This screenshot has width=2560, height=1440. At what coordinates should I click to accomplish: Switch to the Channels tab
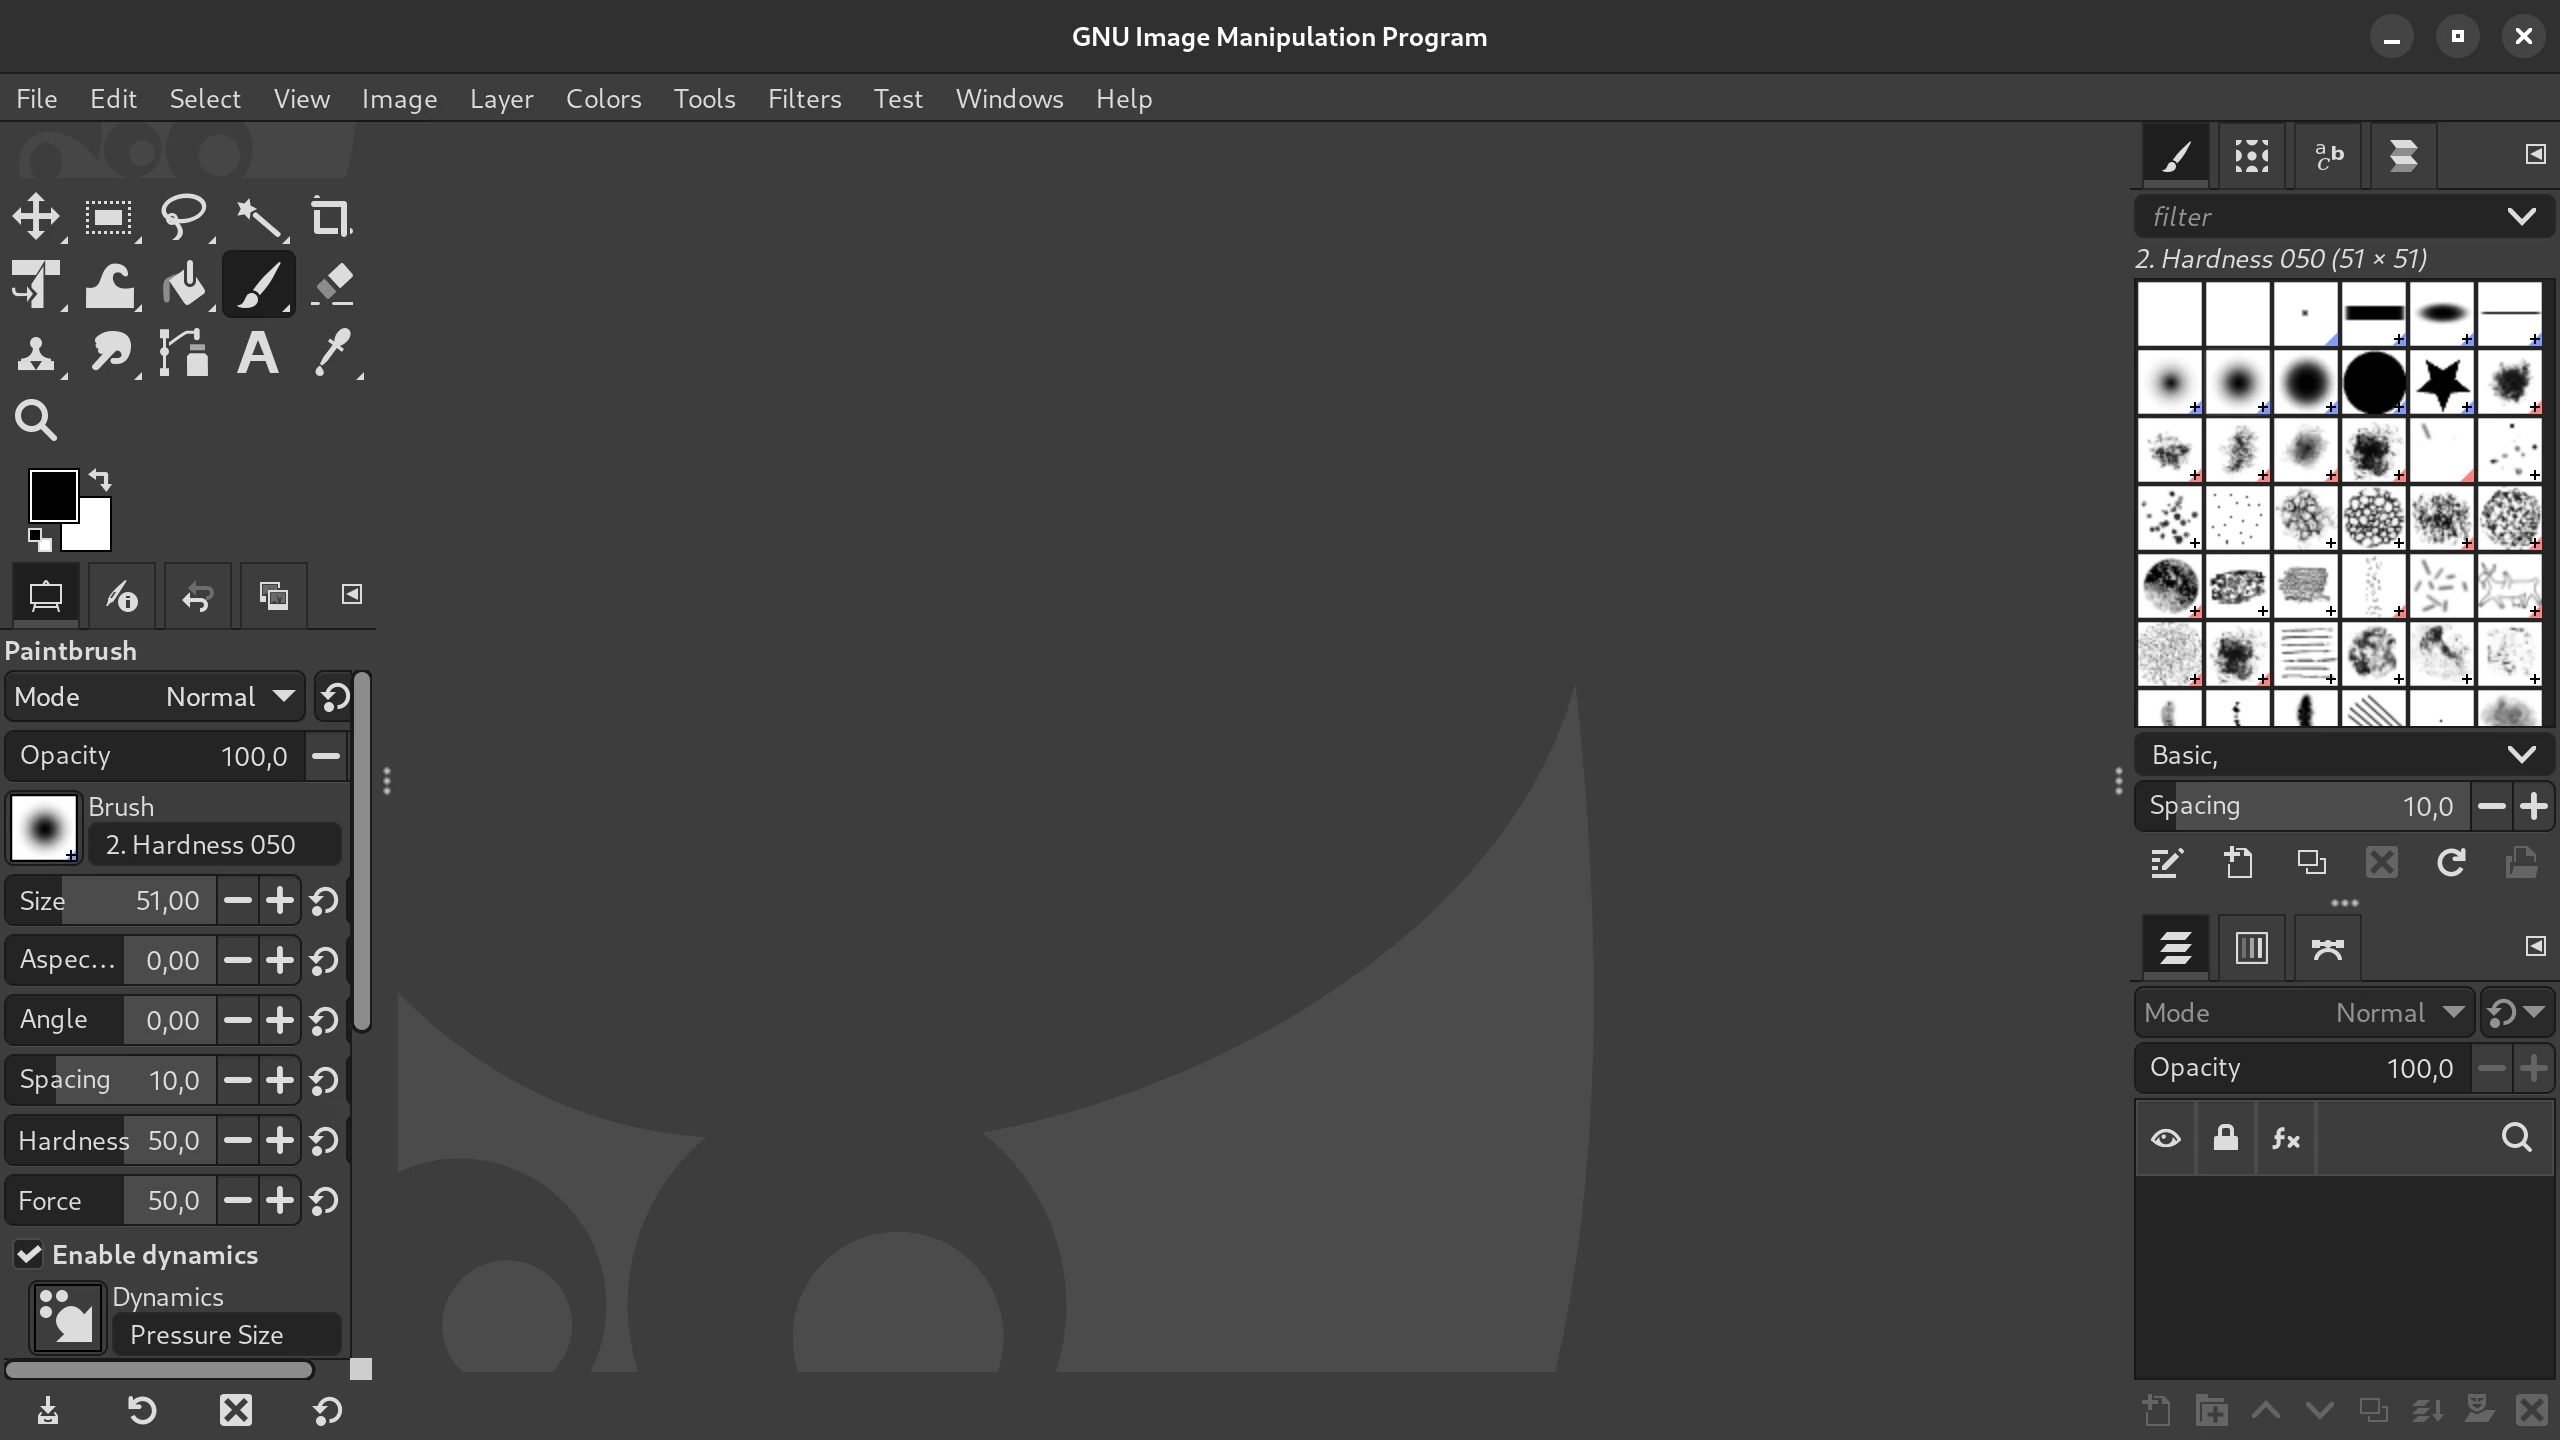pos(2251,947)
